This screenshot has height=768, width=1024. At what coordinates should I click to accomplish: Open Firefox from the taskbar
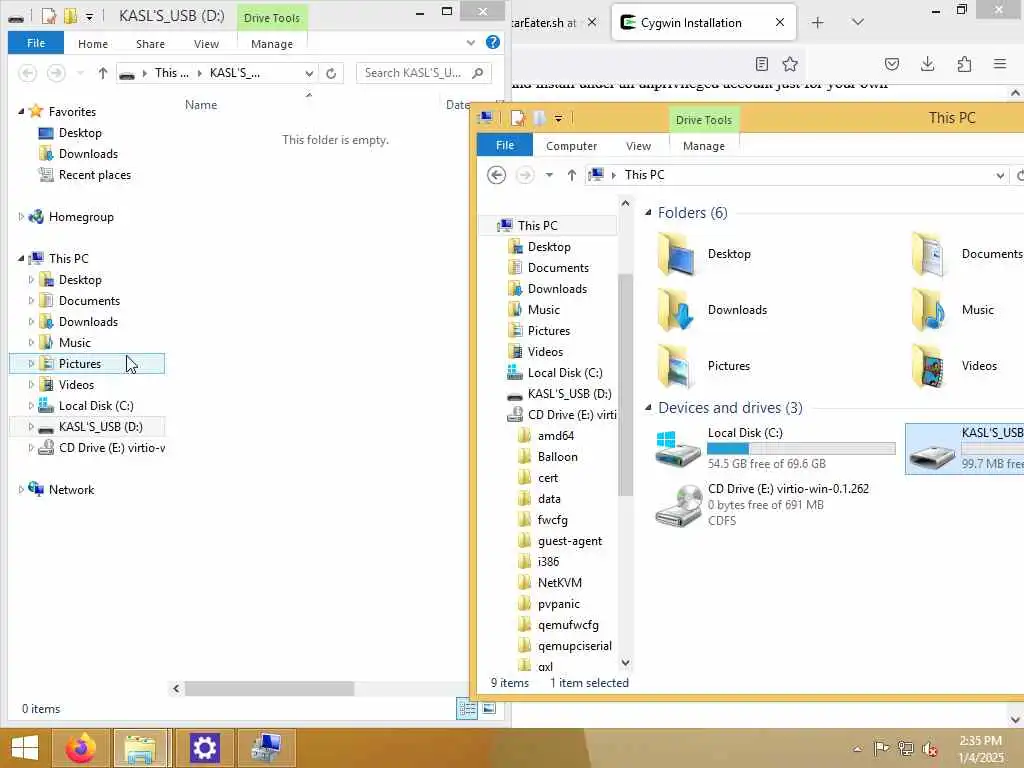pyautogui.click(x=80, y=748)
